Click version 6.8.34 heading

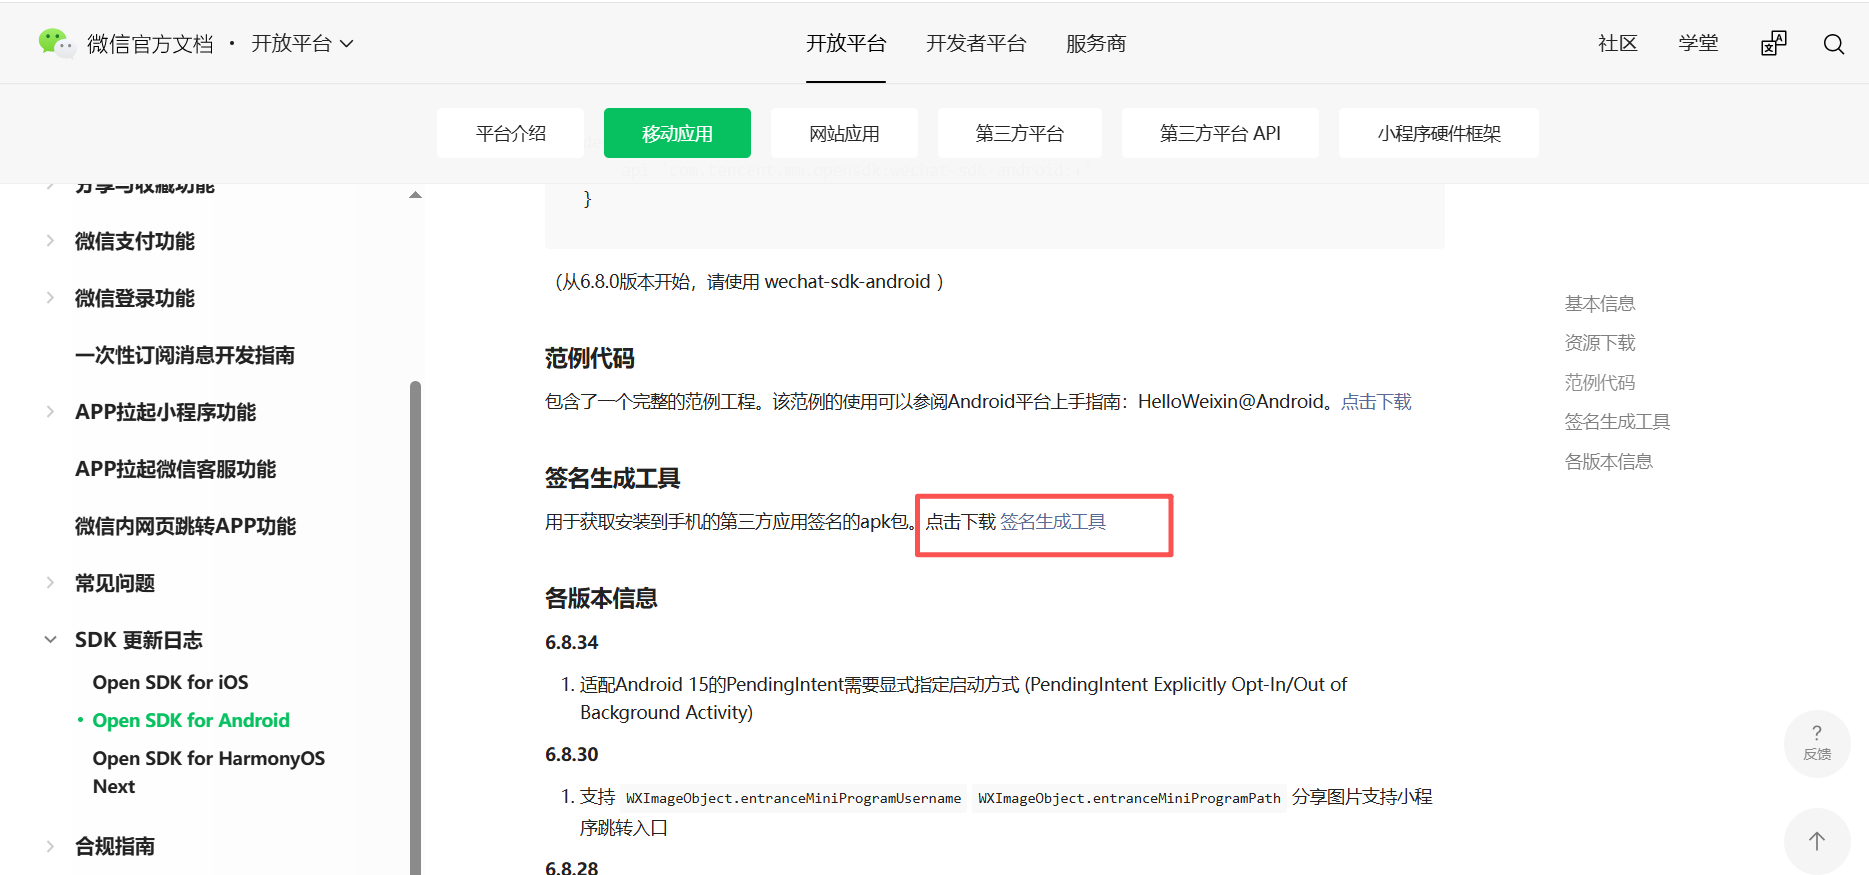pos(572,642)
